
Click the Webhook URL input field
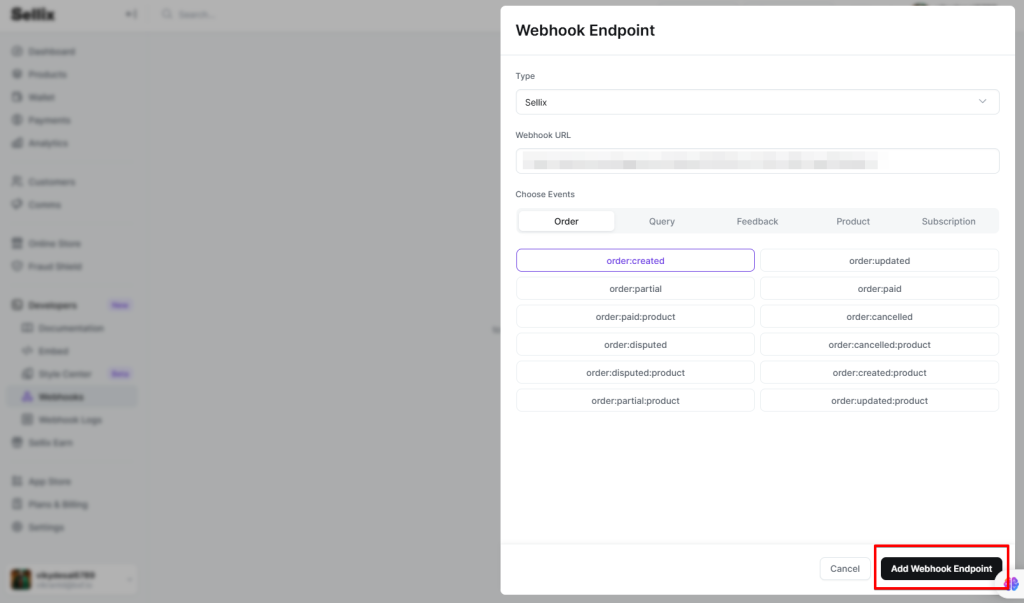point(757,161)
